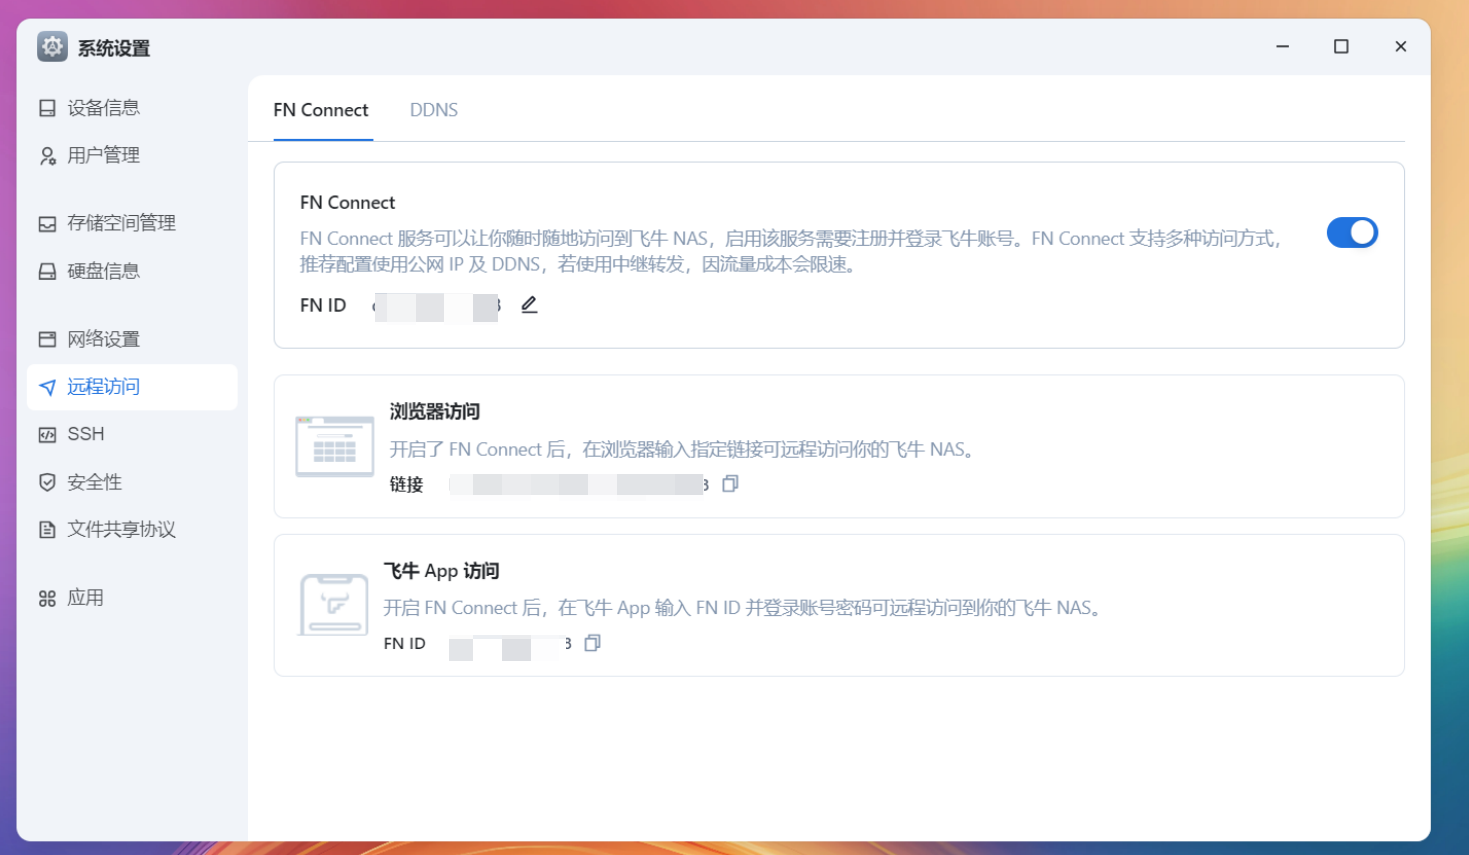Open SSH settings page
The height and width of the screenshot is (855, 1469).
pyautogui.click(x=132, y=435)
